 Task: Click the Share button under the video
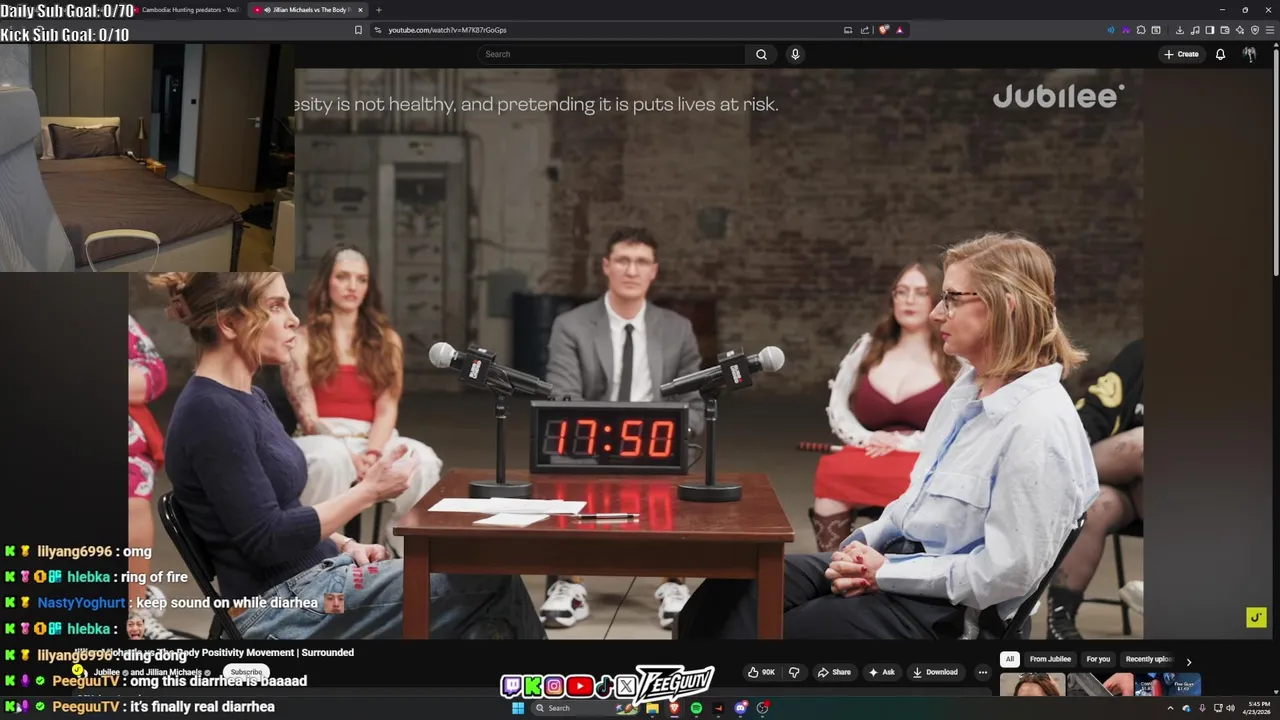coord(834,672)
